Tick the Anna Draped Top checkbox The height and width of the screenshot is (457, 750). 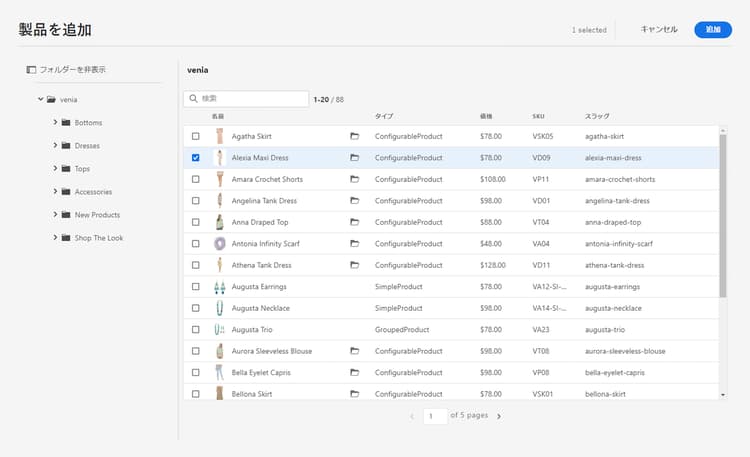coord(196,222)
